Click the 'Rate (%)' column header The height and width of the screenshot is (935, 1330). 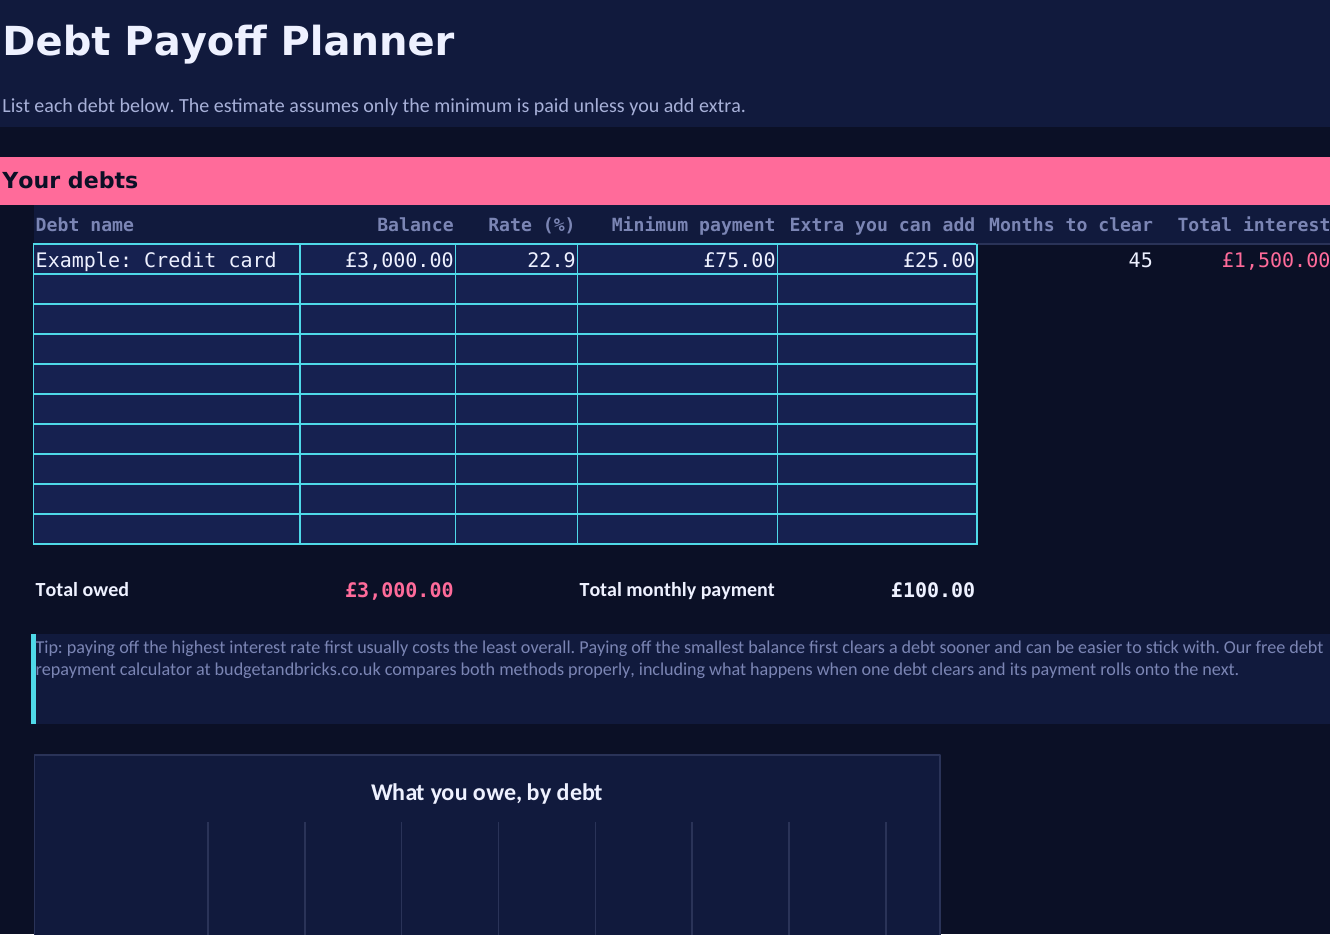pos(531,225)
